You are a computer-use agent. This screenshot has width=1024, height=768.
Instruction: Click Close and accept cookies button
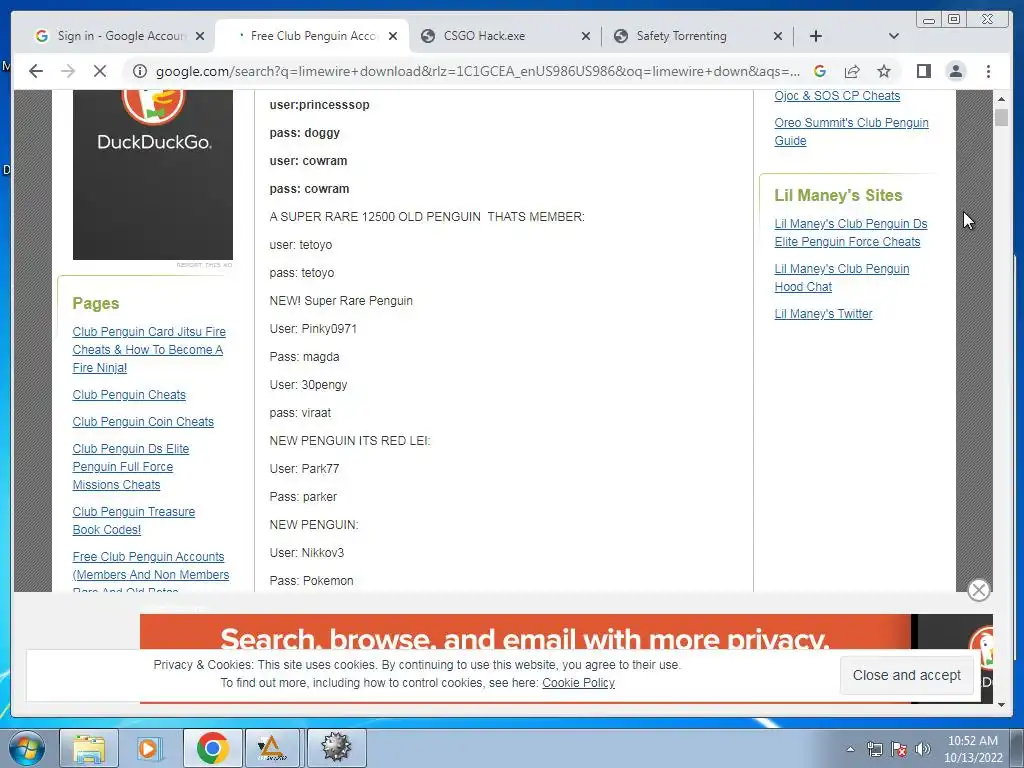(906, 675)
